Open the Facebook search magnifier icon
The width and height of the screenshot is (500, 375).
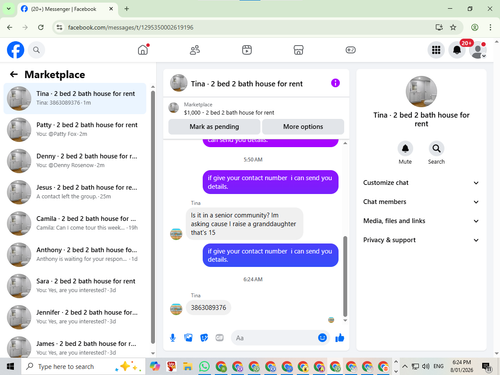click(36, 50)
